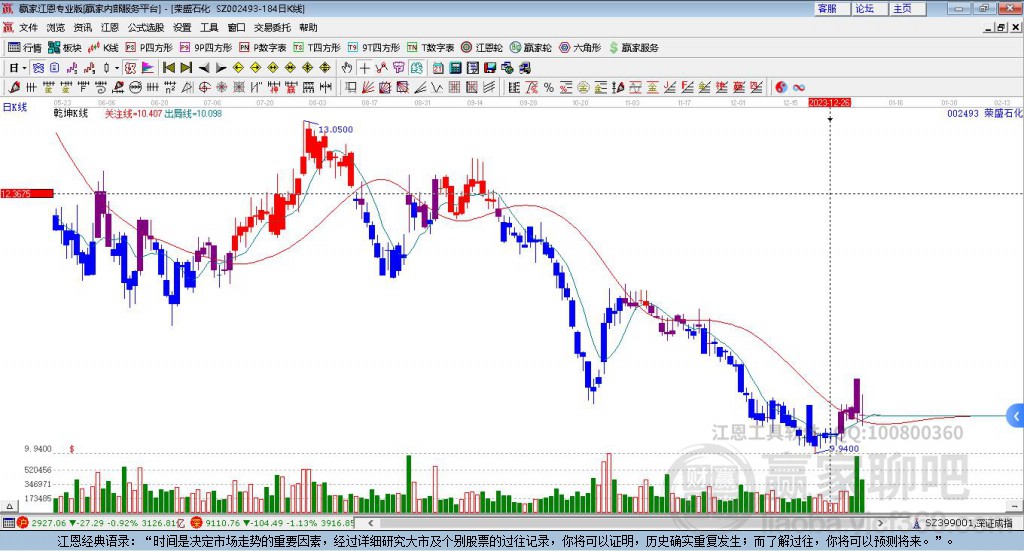Open the P数字表 number table
Viewport: 1024px width, 551px height.
[263, 48]
